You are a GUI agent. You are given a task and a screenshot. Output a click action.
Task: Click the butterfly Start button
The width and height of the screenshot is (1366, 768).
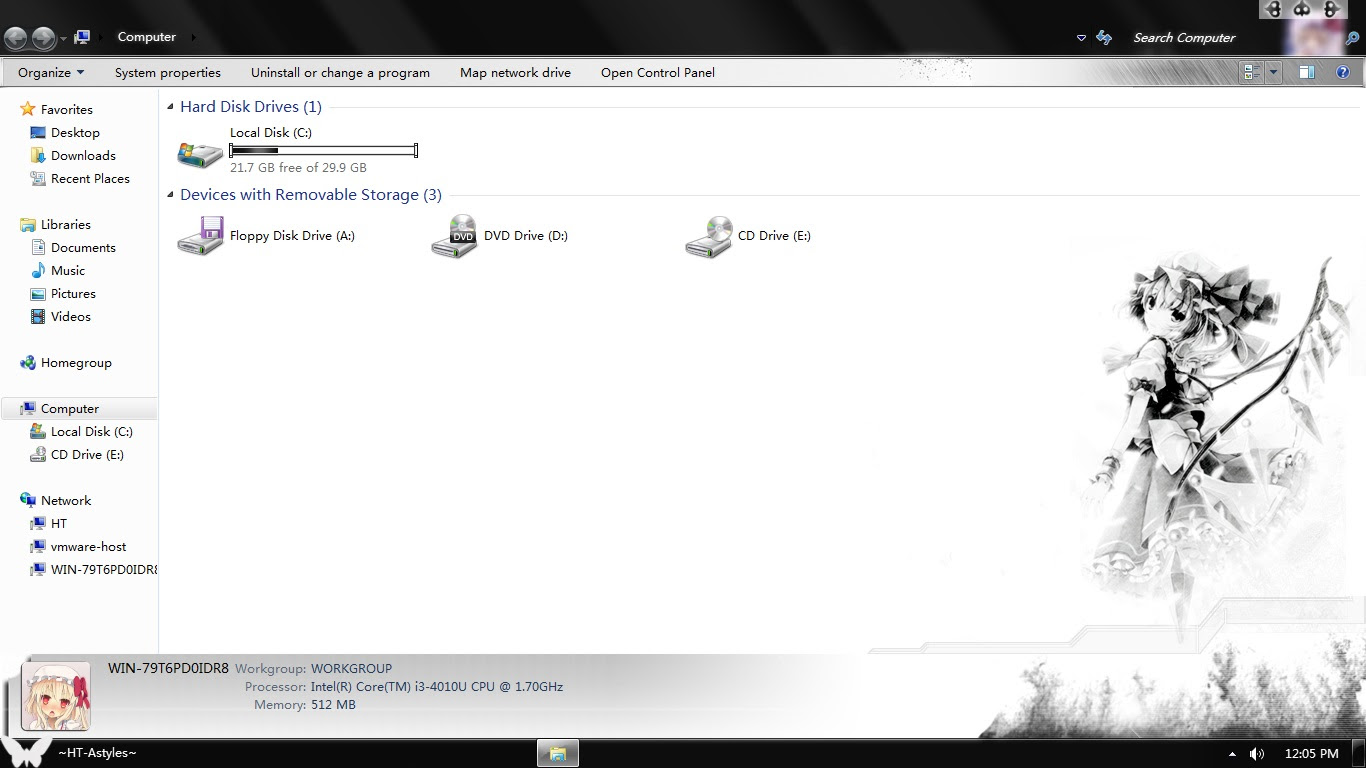(x=25, y=752)
